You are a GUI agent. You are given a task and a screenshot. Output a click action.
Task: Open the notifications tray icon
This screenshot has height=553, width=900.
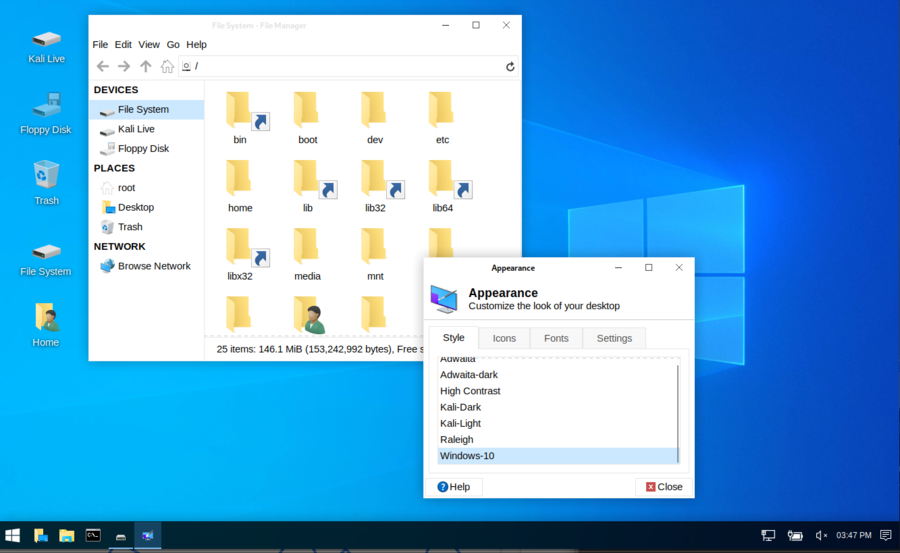(x=886, y=535)
